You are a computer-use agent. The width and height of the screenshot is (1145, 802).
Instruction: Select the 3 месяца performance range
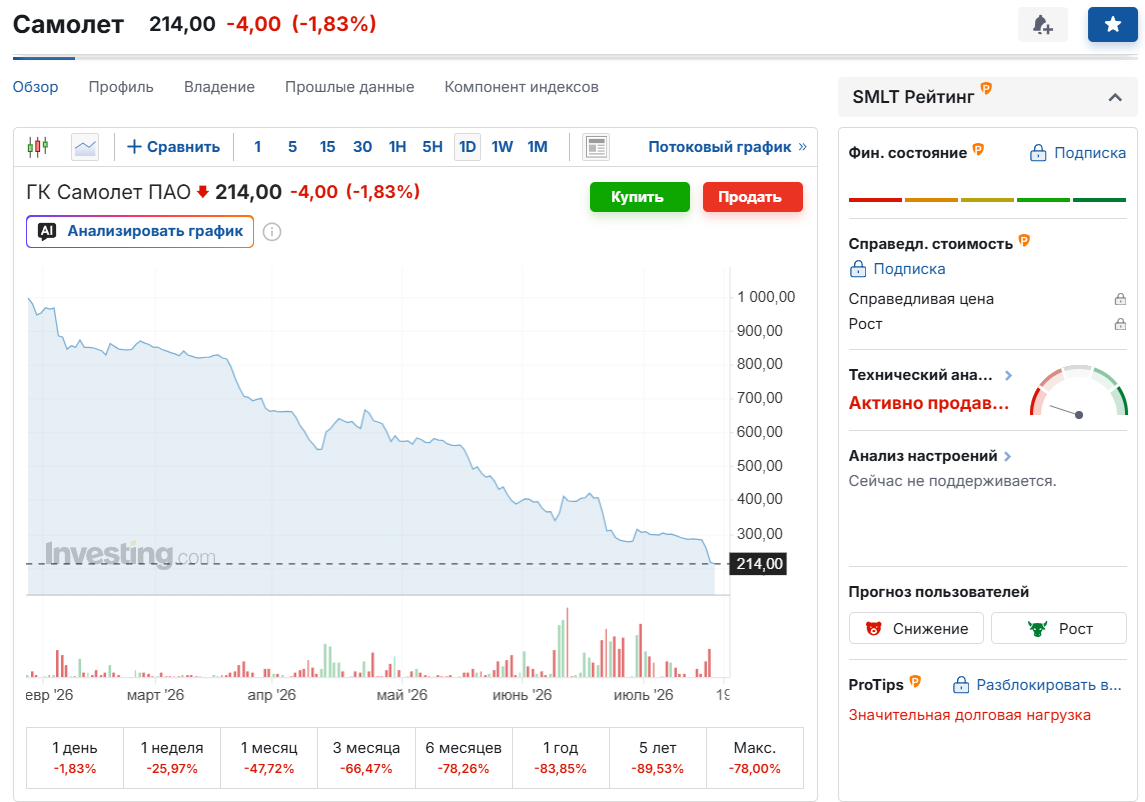[x=366, y=757]
